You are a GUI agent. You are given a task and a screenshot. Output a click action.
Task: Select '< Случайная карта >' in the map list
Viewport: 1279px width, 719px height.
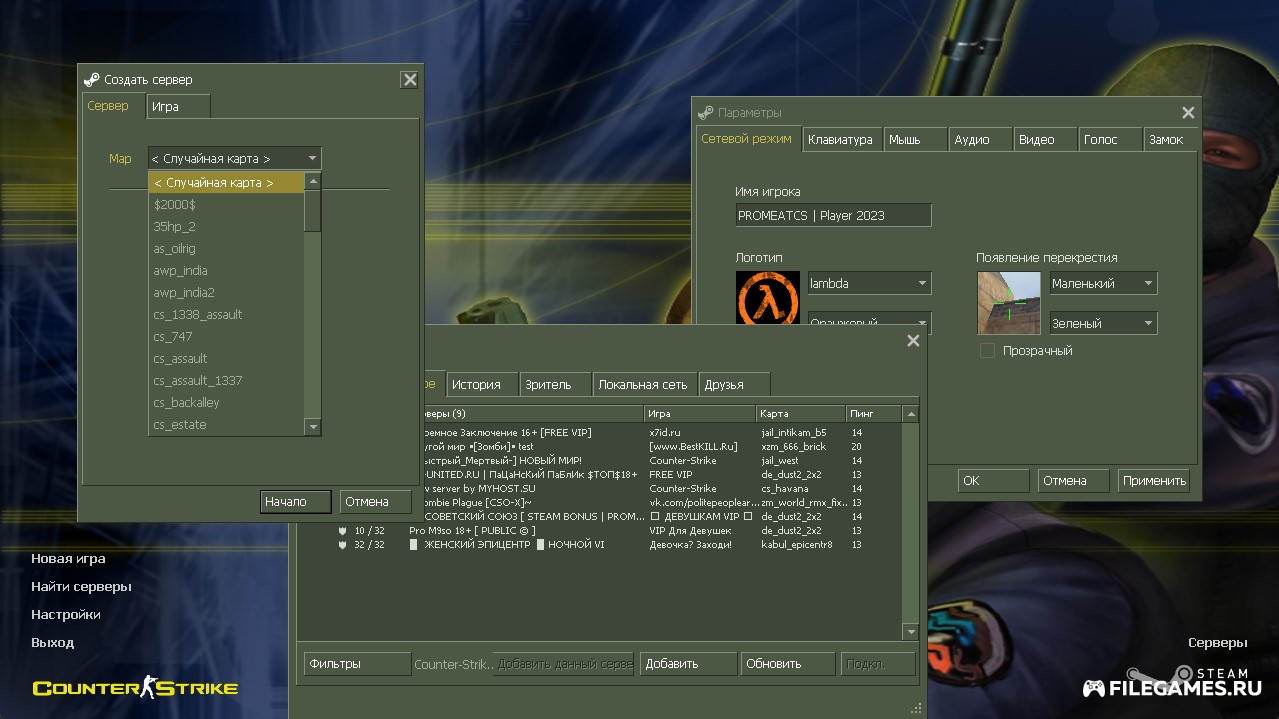pos(227,183)
